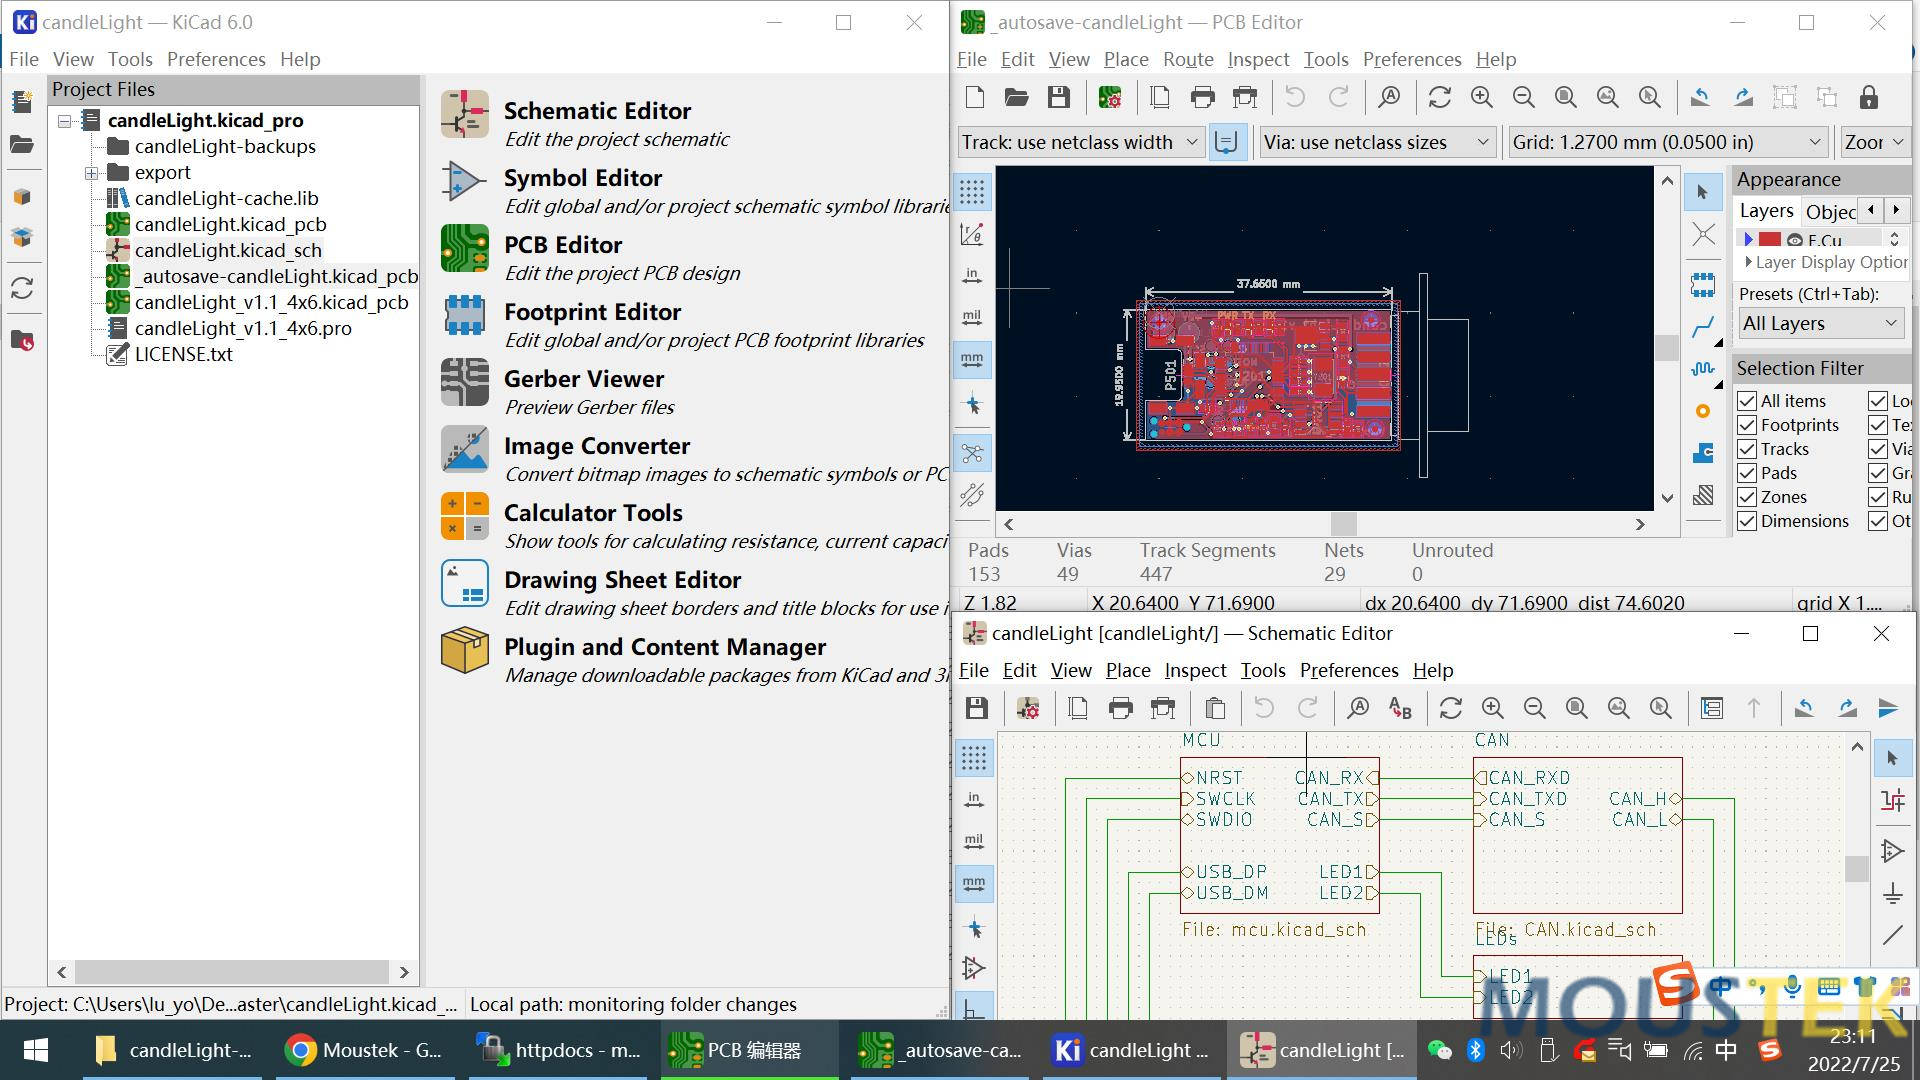The height and width of the screenshot is (1080, 1920).
Task: Open Tools menu in KiCad project manager
Action: tap(130, 59)
